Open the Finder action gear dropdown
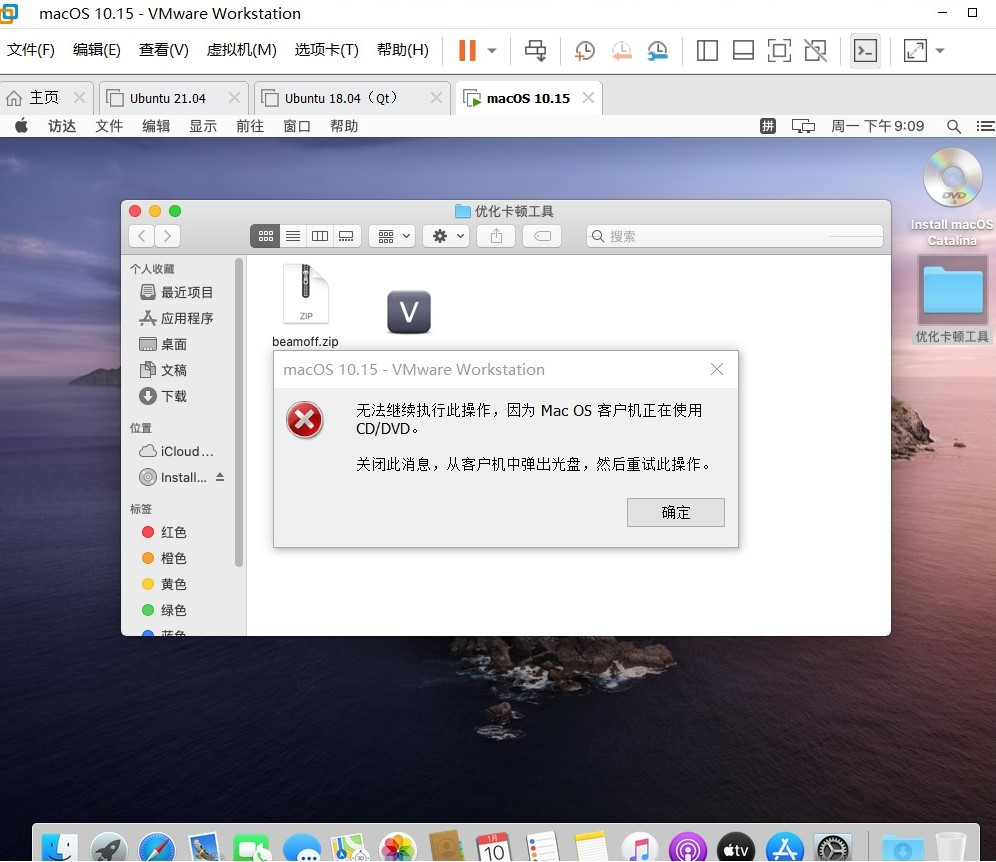Screen dimensions: 996x862 pyautogui.click(x=447, y=236)
